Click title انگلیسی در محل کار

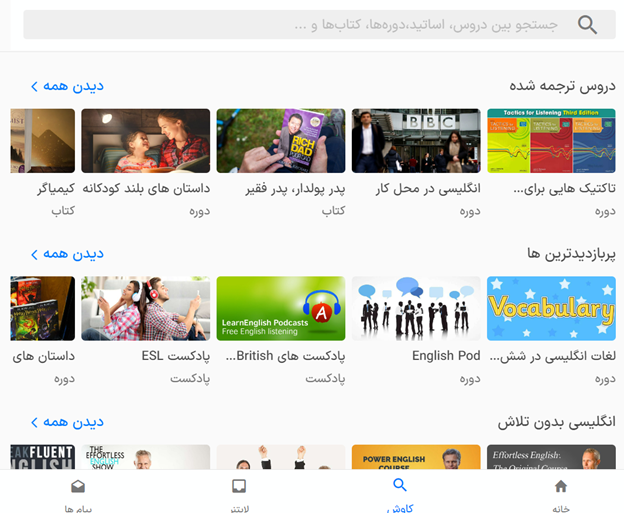tap(428, 189)
